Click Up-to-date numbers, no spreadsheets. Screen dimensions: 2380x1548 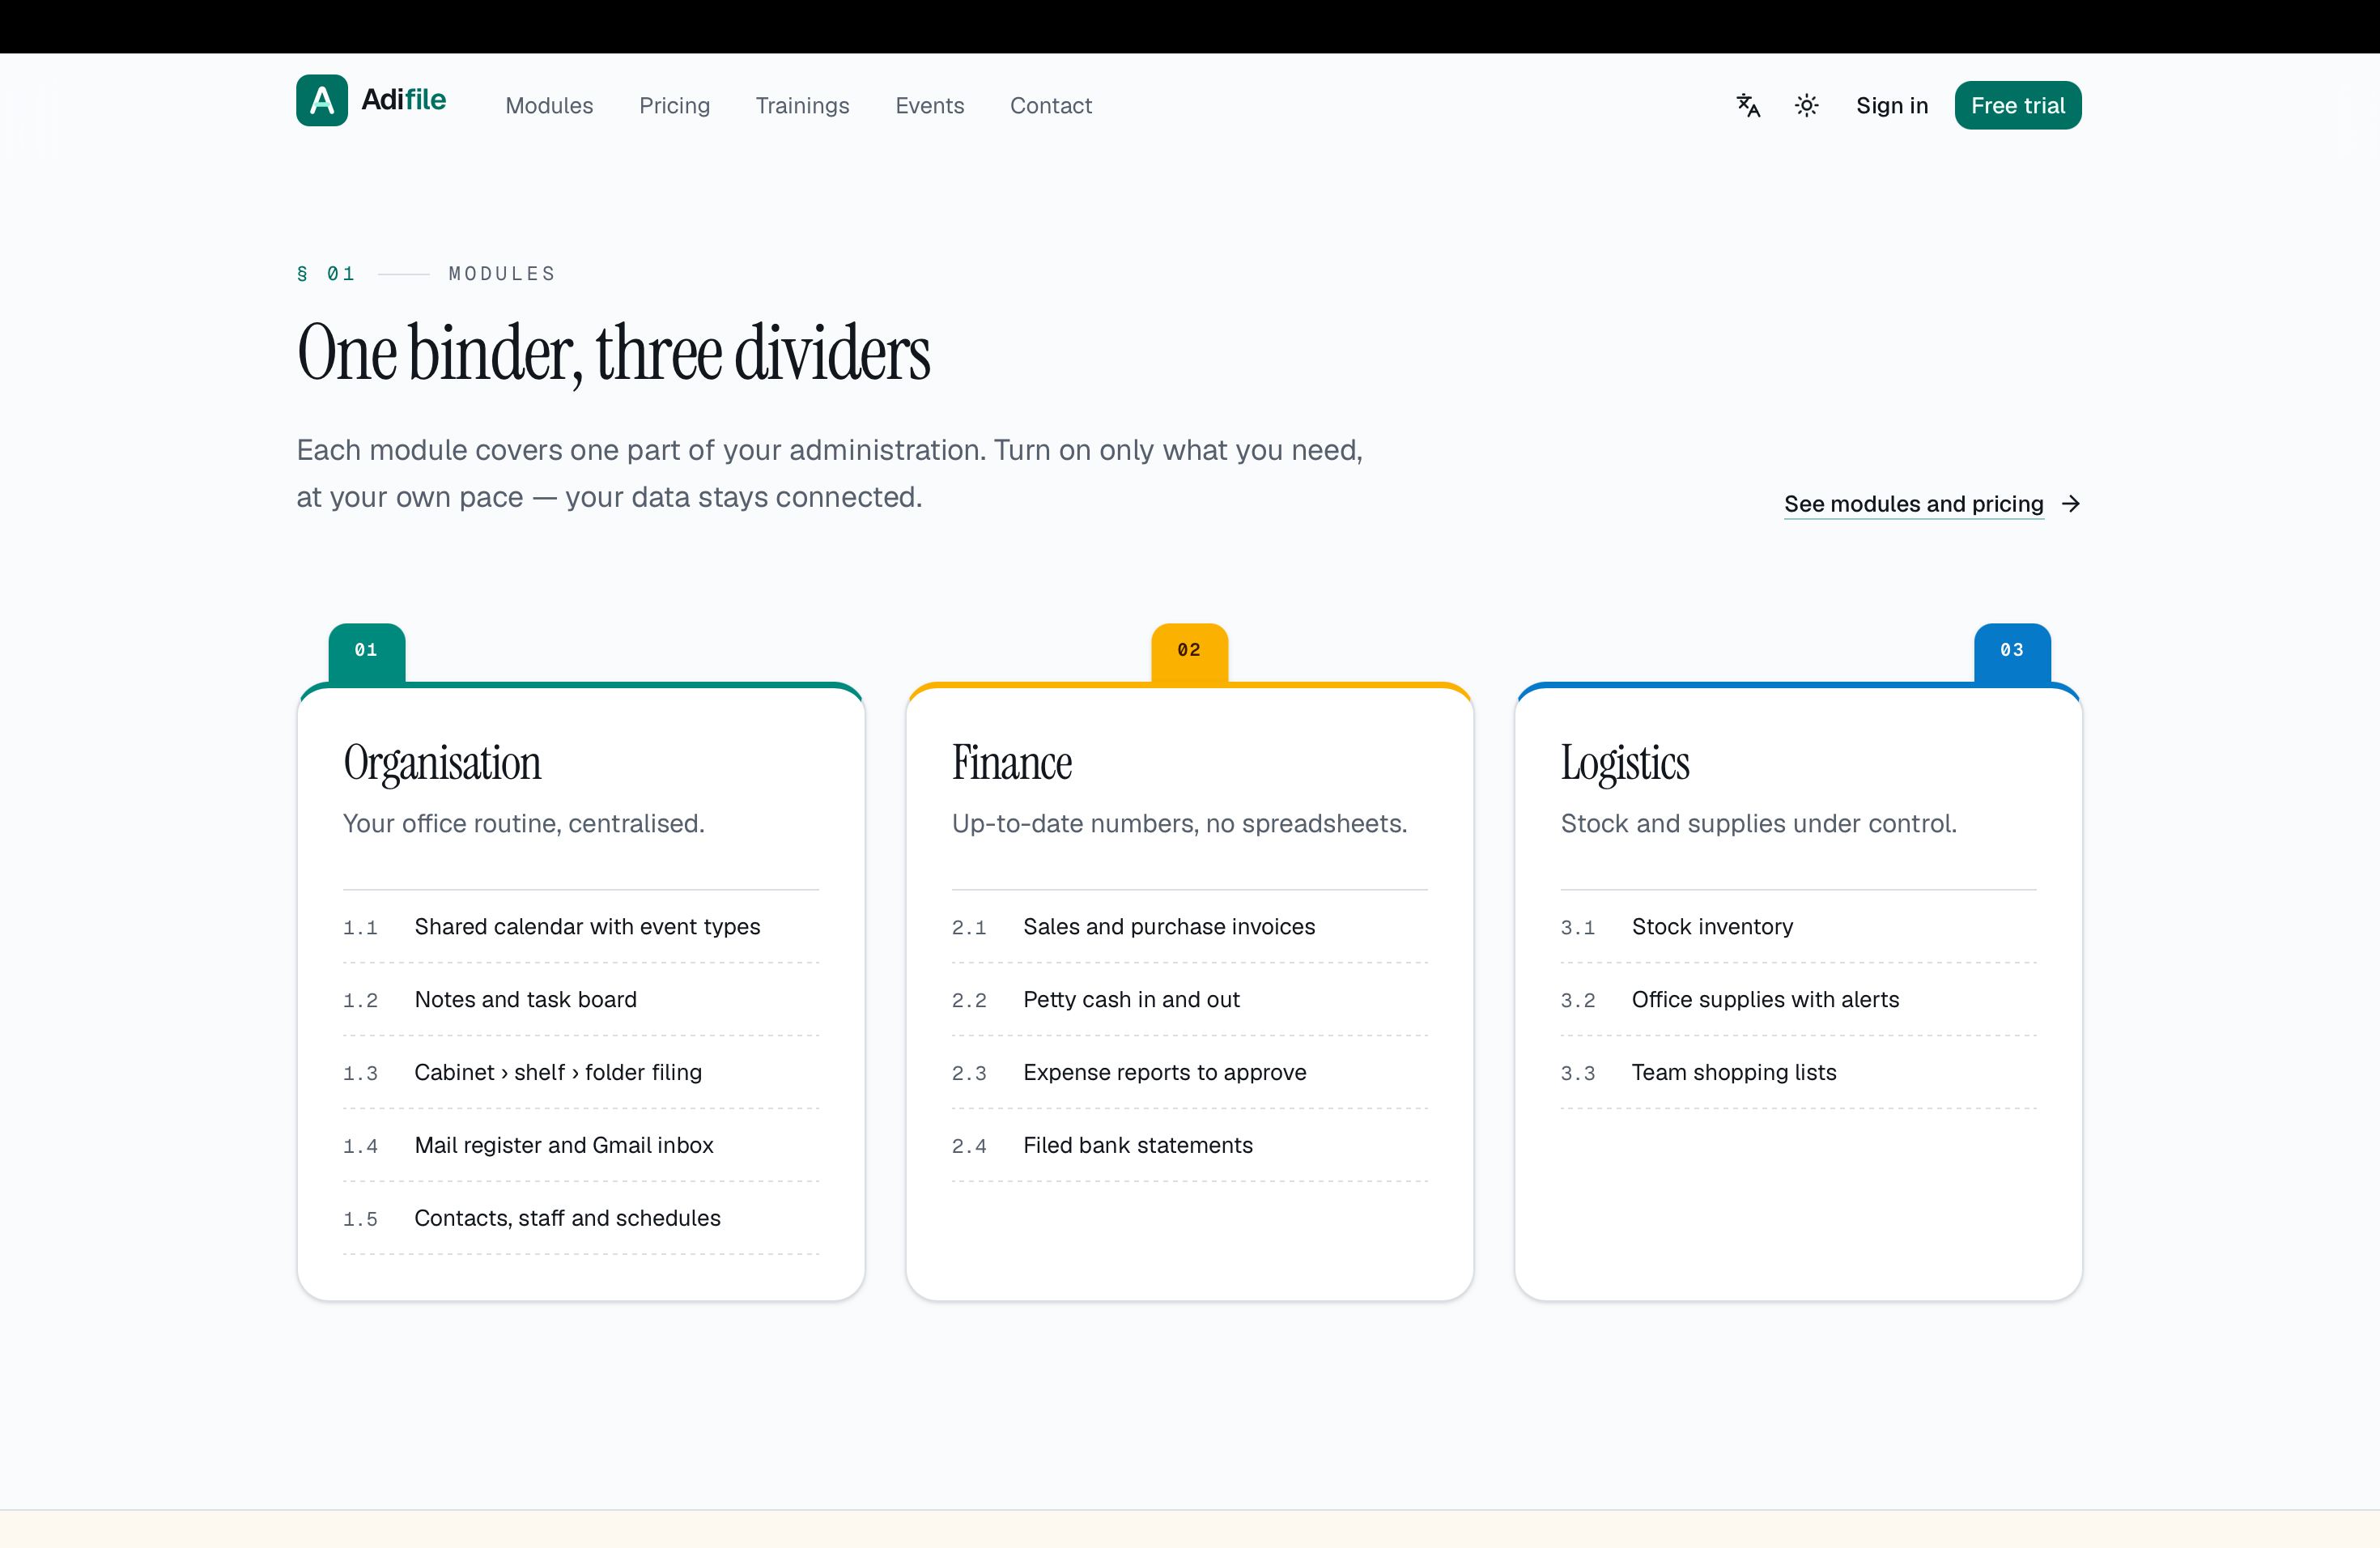[x=1179, y=823]
